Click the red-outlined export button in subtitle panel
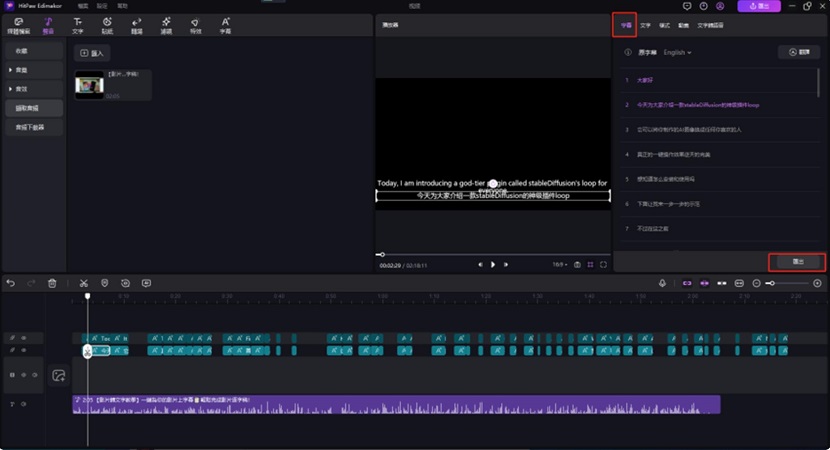 click(x=797, y=261)
